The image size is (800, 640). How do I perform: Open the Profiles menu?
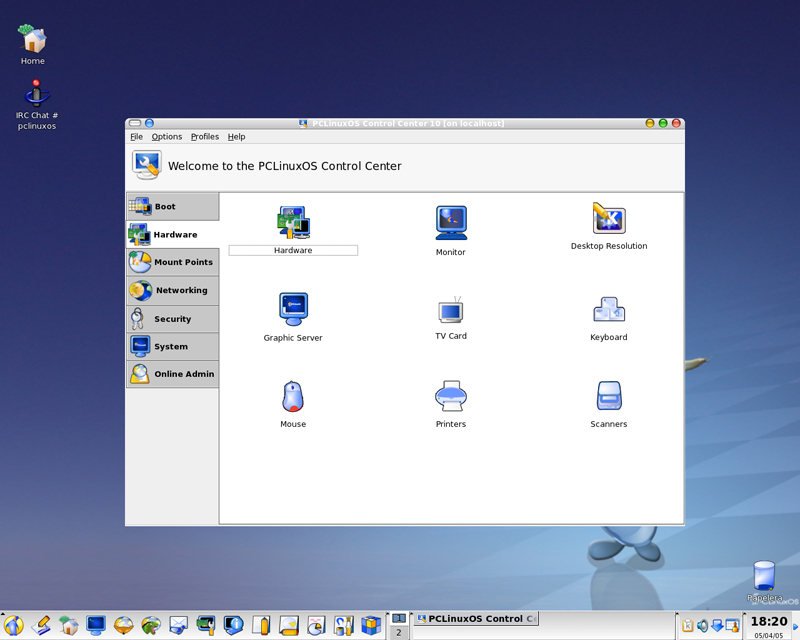pos(205,137)
